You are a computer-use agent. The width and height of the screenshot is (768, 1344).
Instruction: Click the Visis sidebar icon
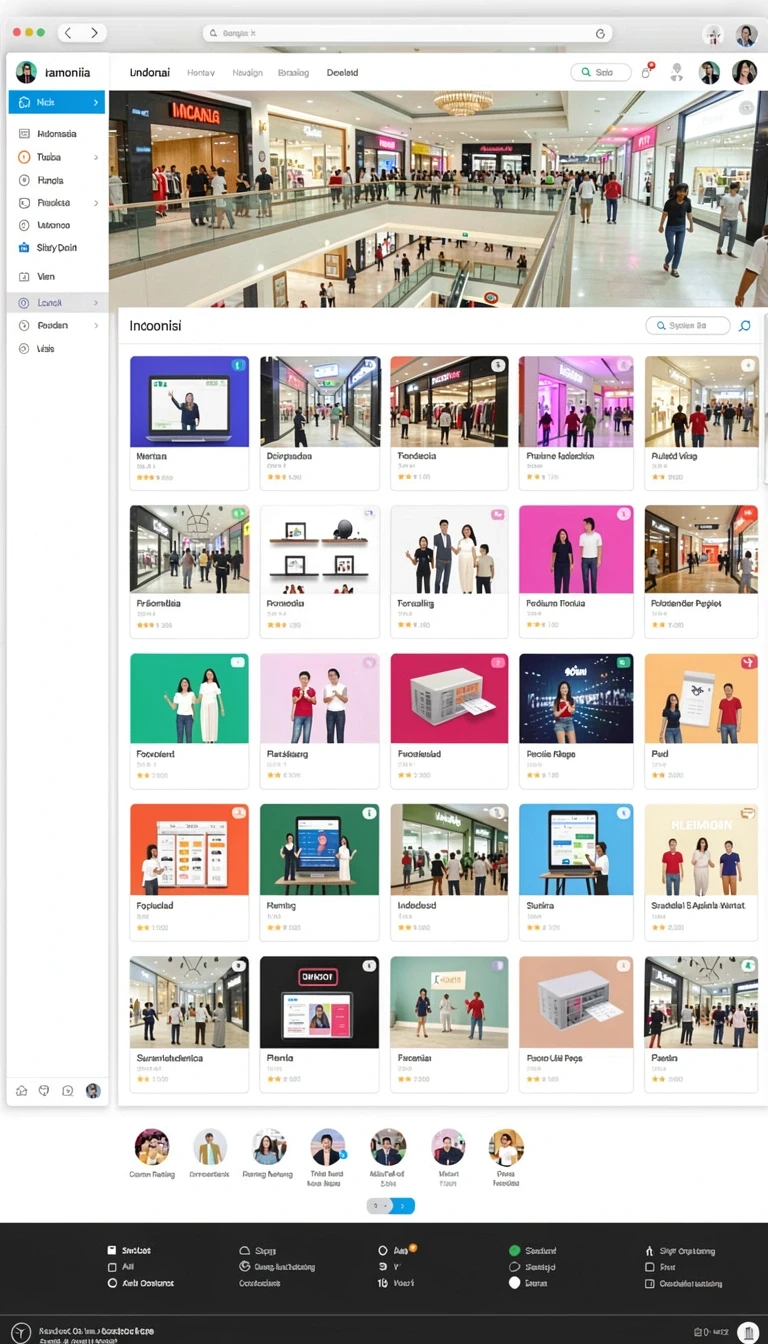(25, 349)
